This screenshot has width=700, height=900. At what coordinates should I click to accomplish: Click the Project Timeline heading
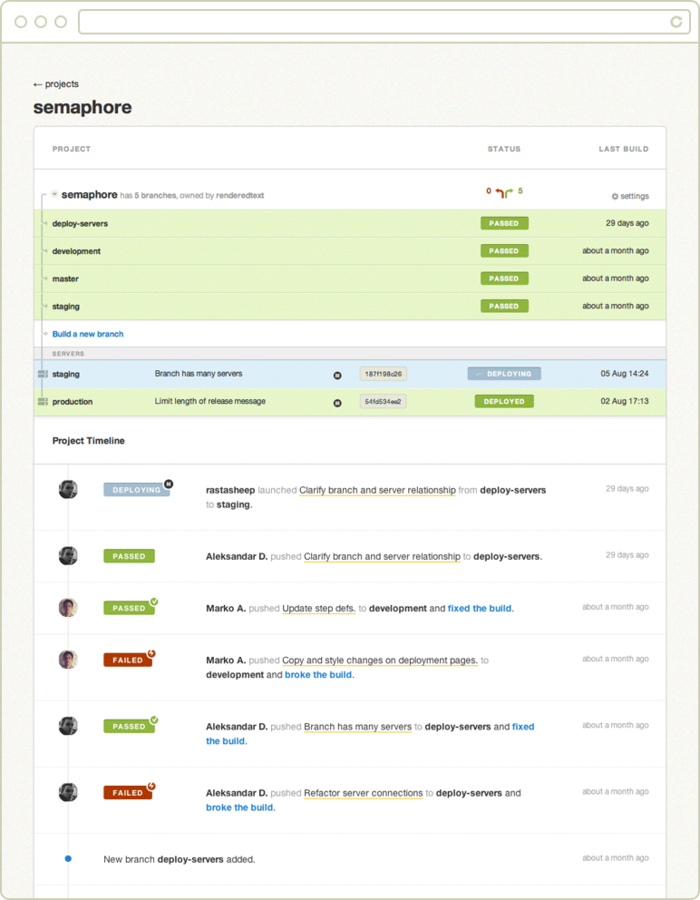88,441
